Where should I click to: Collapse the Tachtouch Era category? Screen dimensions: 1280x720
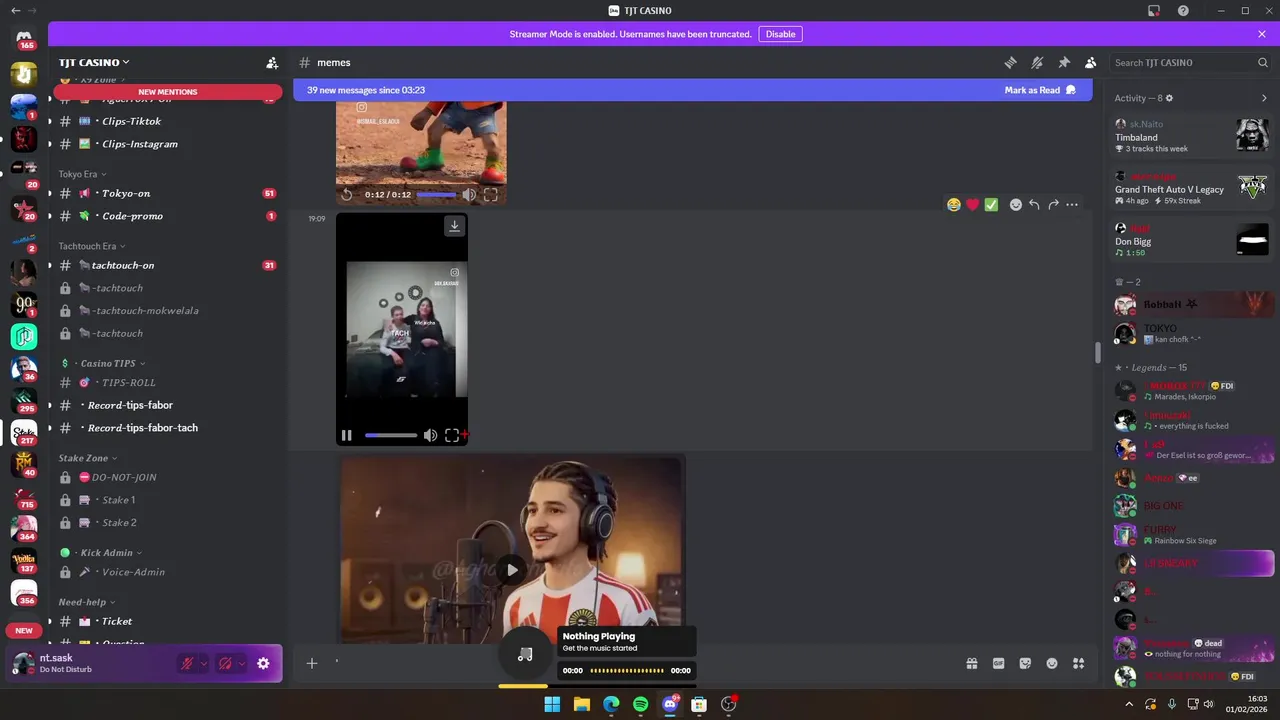[91, 246]
